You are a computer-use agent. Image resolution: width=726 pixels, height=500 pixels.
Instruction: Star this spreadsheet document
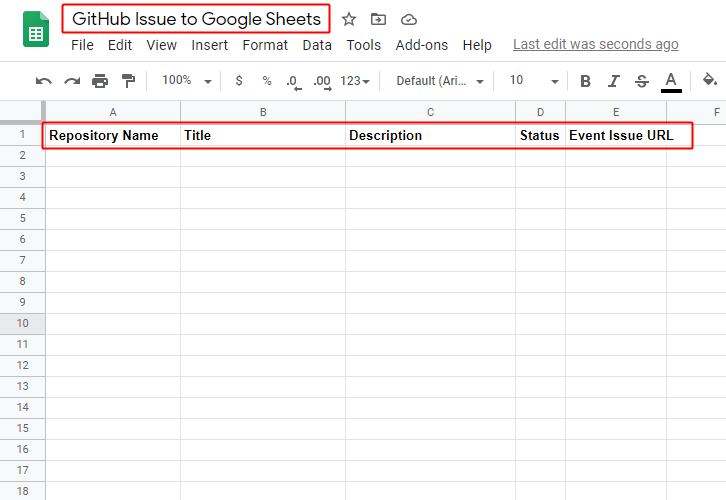pyautogui.click(x=349, y=19)
